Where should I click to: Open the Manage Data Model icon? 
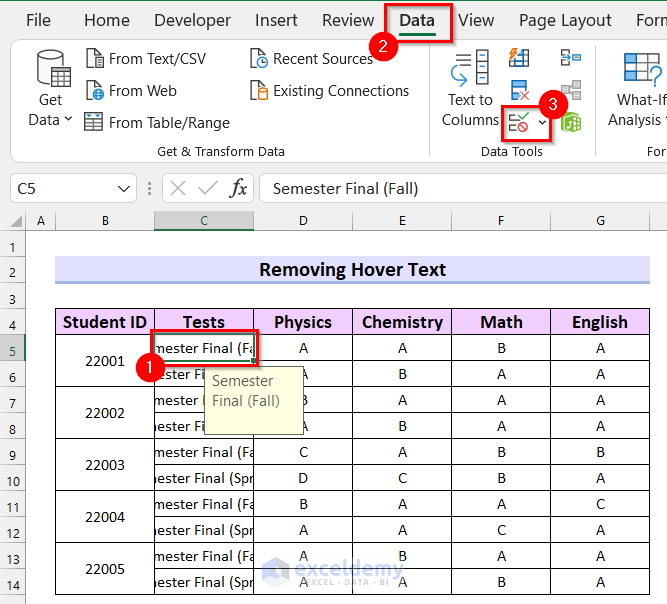pos(571,123)
